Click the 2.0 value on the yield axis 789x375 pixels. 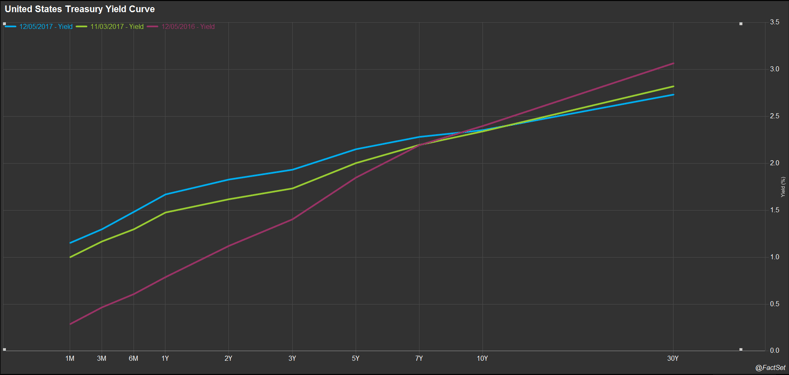(x=775, y=163)
